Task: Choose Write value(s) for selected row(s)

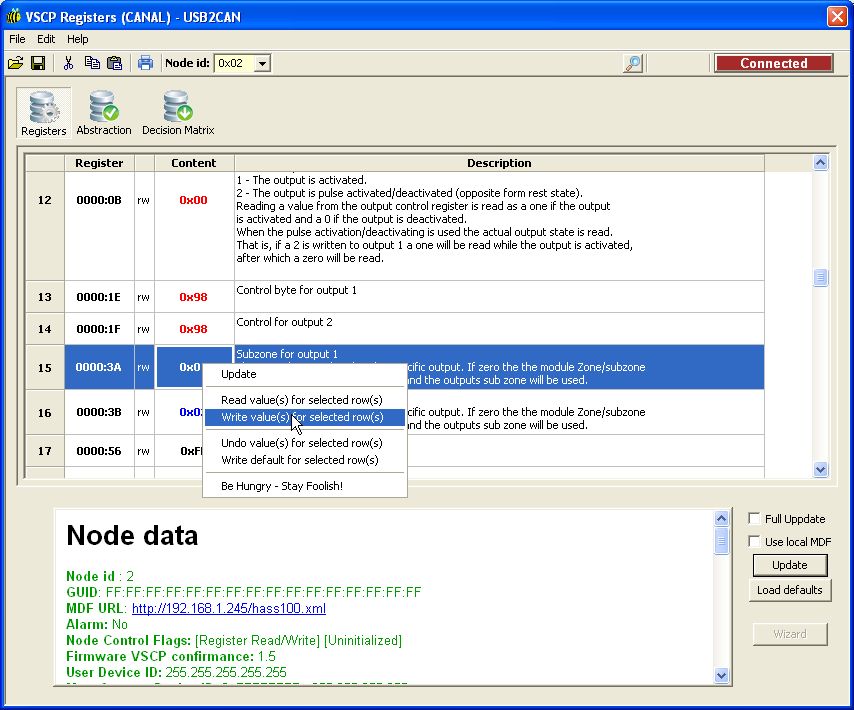Action: [x=302, y=417]
